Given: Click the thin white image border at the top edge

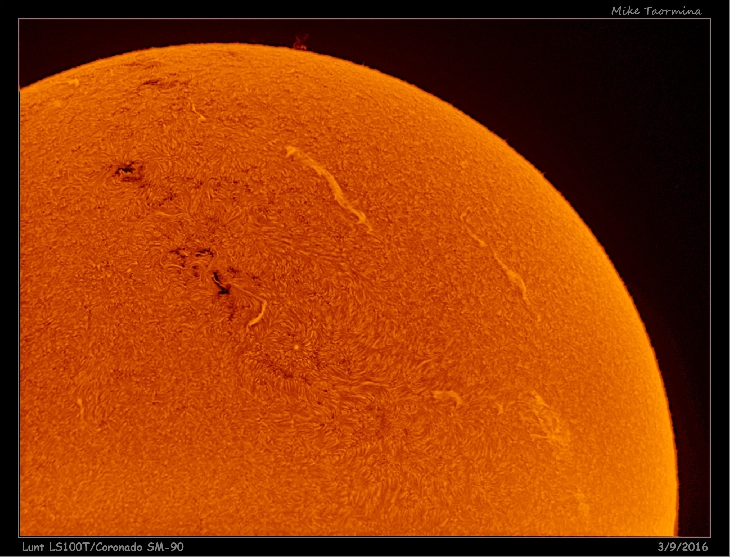Looking at the screenshot, I should point(365,19).
